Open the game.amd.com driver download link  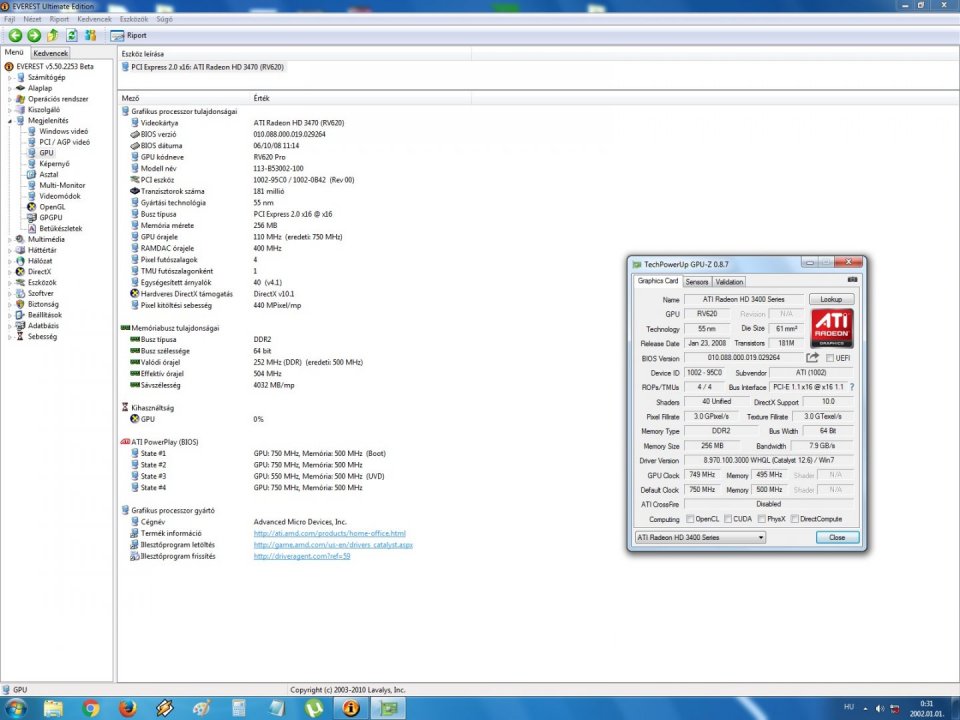tap(333, 544)
